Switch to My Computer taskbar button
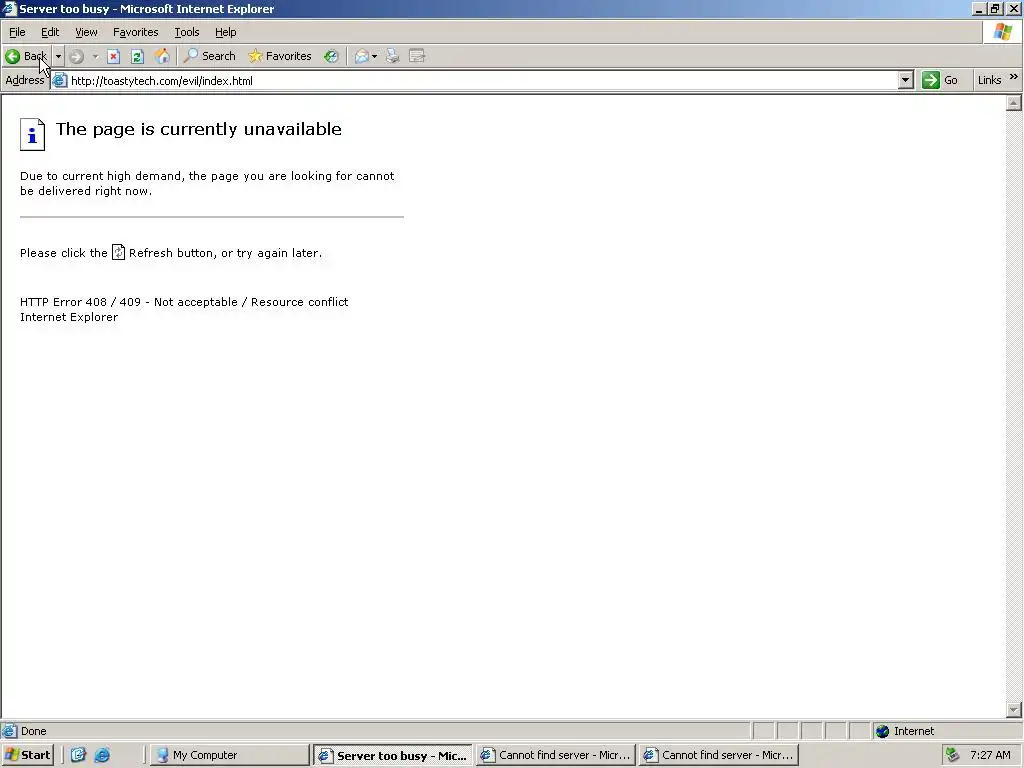The height and width of the screenshot is (768, 1024). pyautogui.click(x=229, y=755)
